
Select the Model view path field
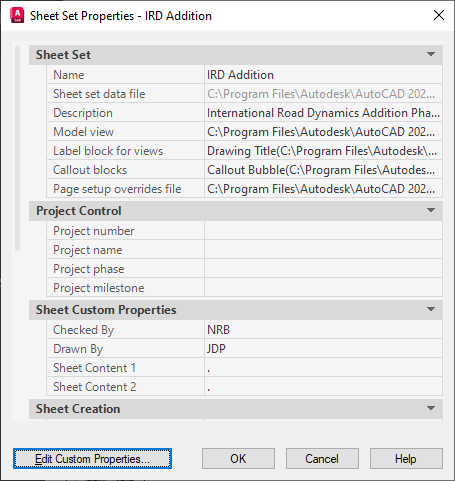pos(323,132)
